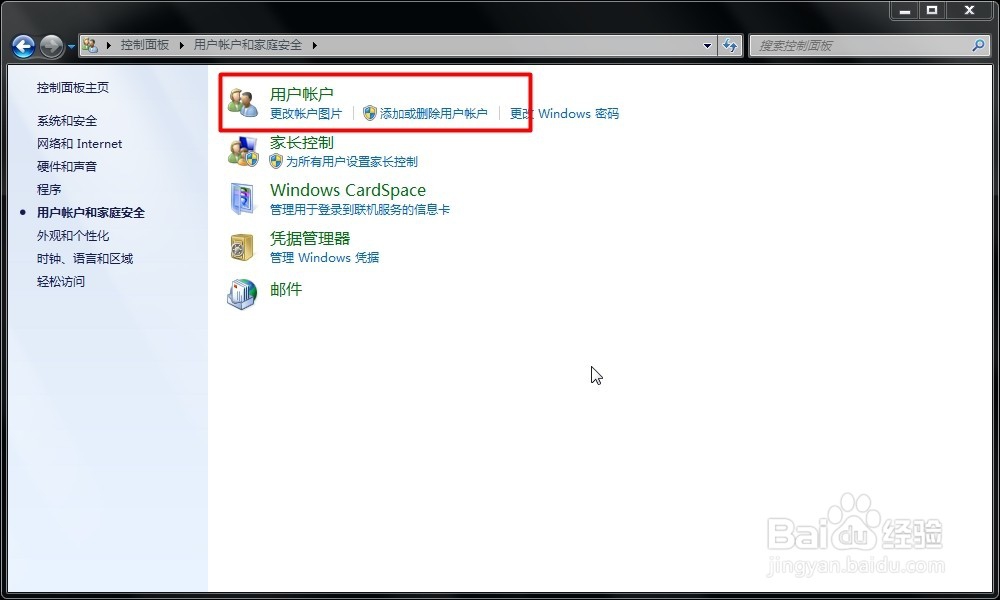Open 程序 sidebar category
1000x600 pixels.
(49, 189)
